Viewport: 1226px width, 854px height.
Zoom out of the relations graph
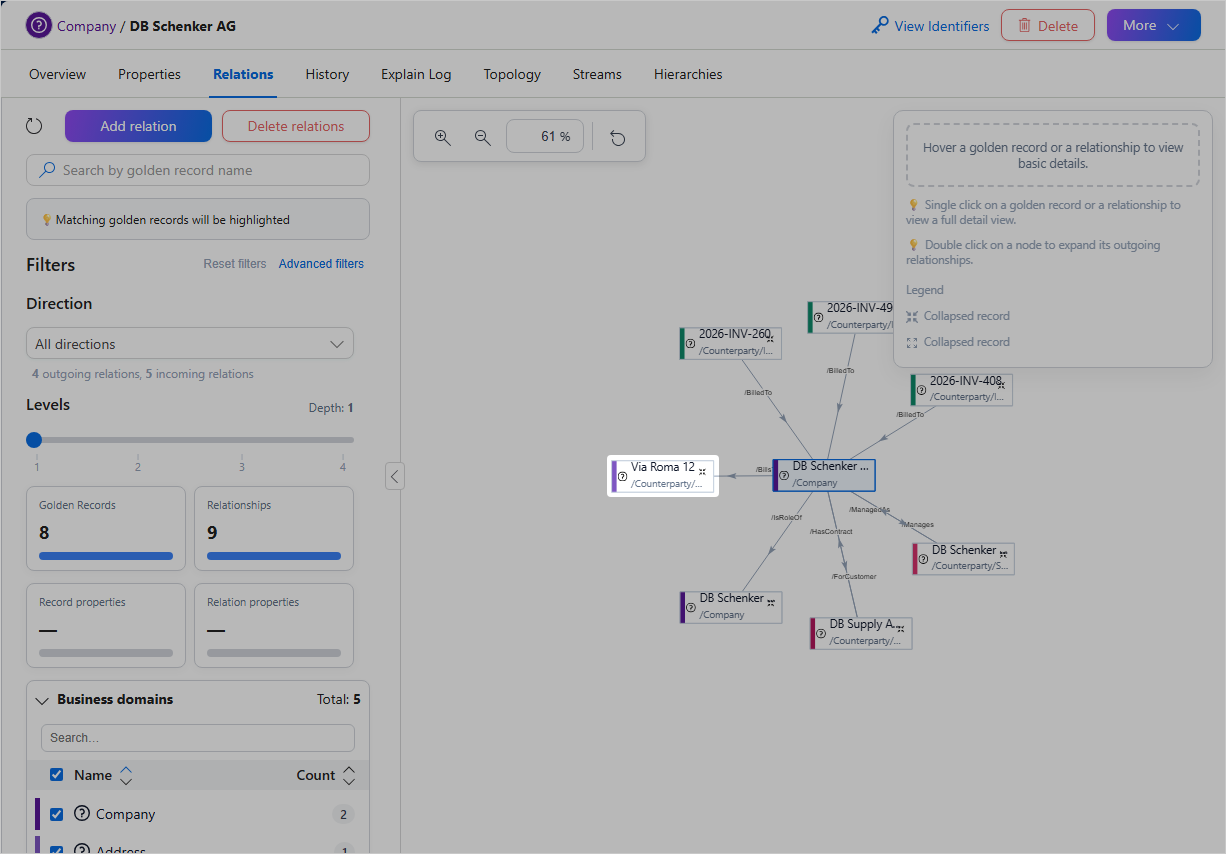[x=483, y=137]
